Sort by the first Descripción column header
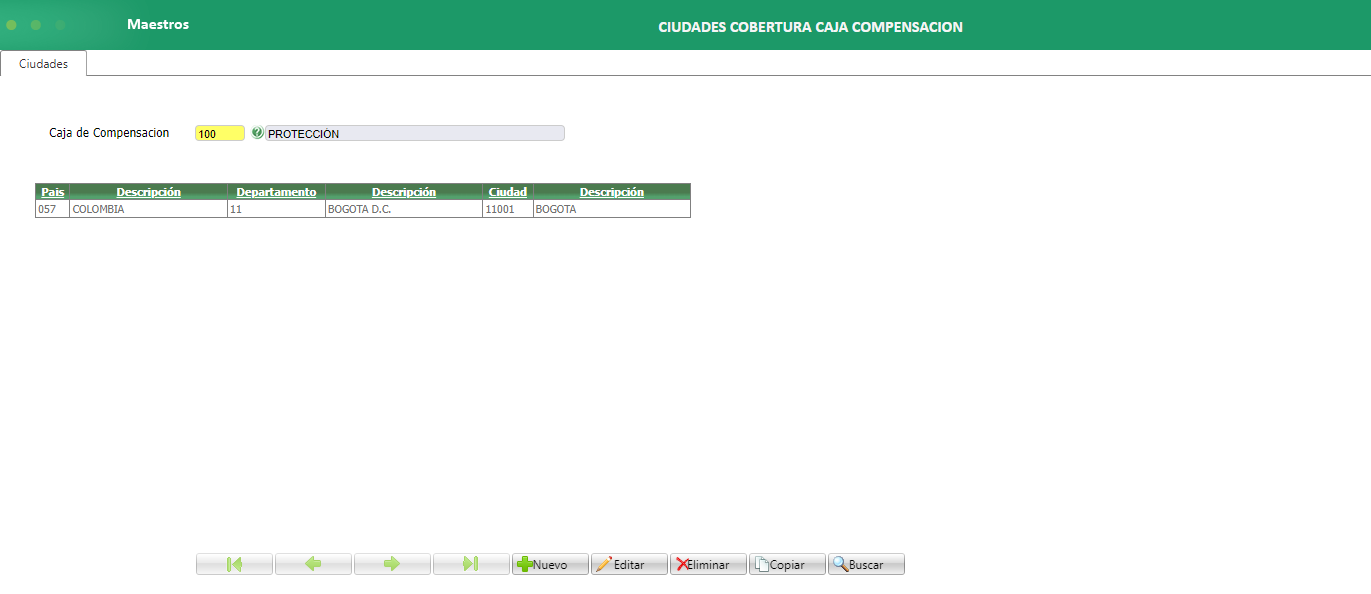 [x=147, y=191]
